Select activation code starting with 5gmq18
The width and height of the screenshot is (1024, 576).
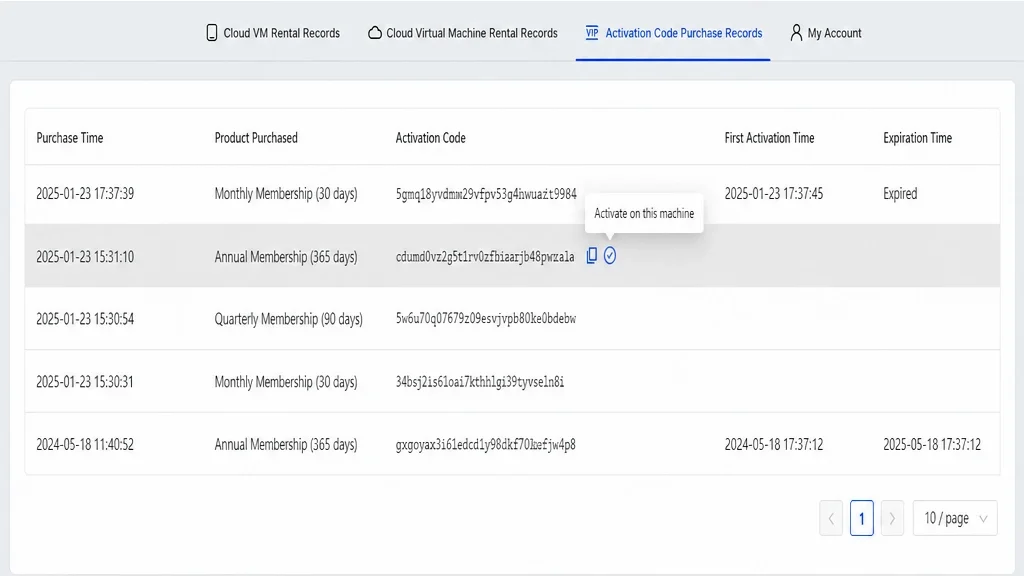tap(486, 194)
